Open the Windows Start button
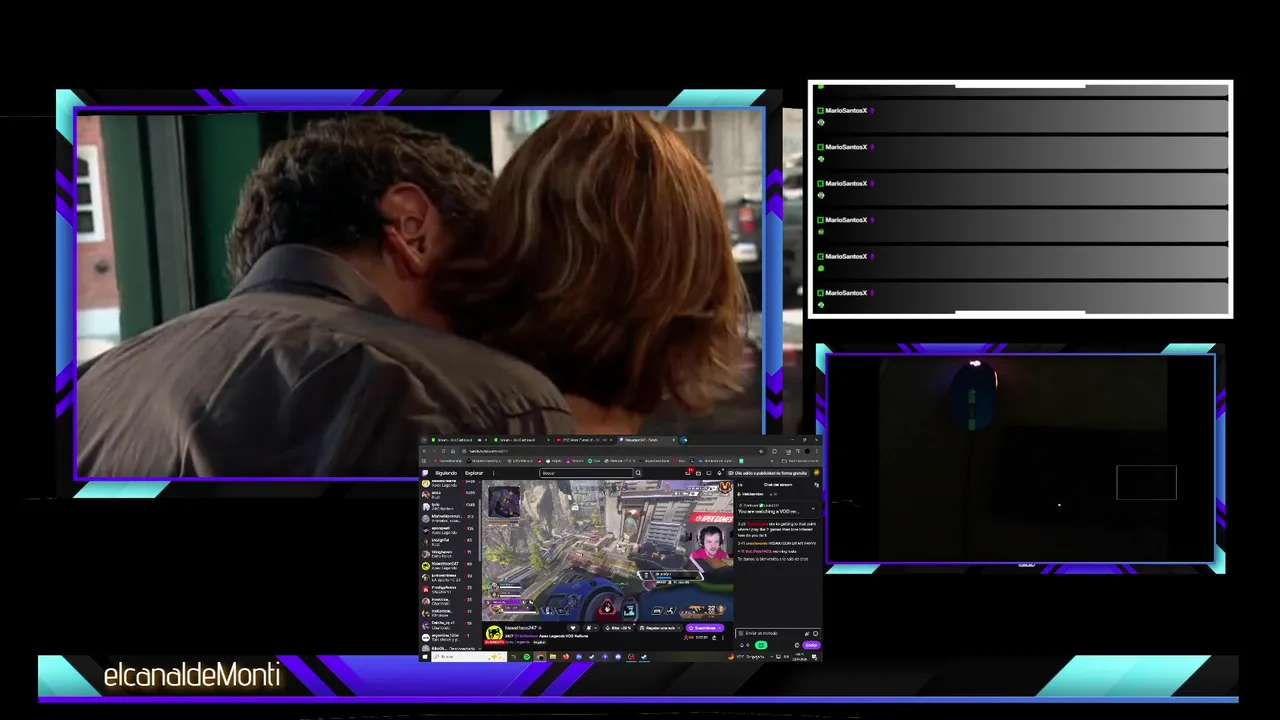The height and width of the screenshot is (720, 1280). tap(424, 657)
